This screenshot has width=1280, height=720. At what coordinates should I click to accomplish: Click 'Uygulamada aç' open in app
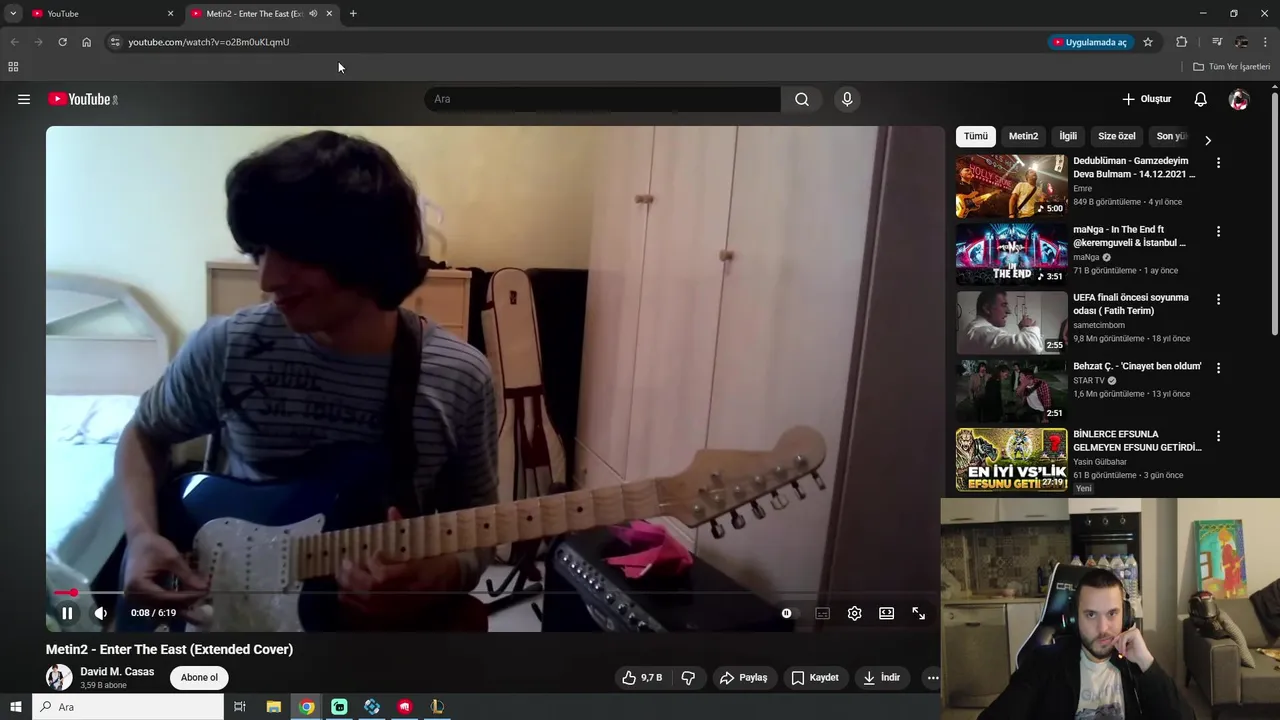pos(1089,42)
